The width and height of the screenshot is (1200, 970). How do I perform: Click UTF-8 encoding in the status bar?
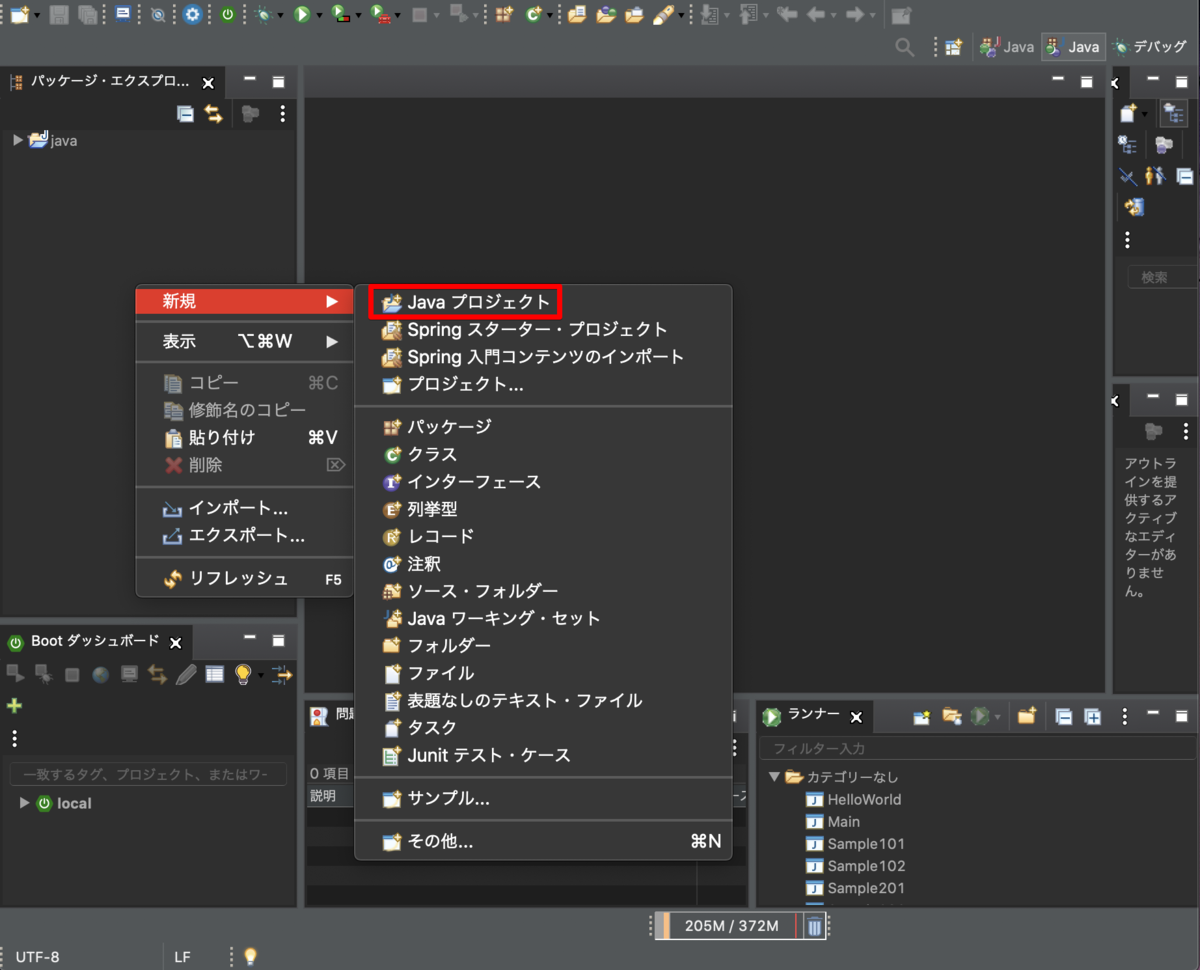[37, 957]
